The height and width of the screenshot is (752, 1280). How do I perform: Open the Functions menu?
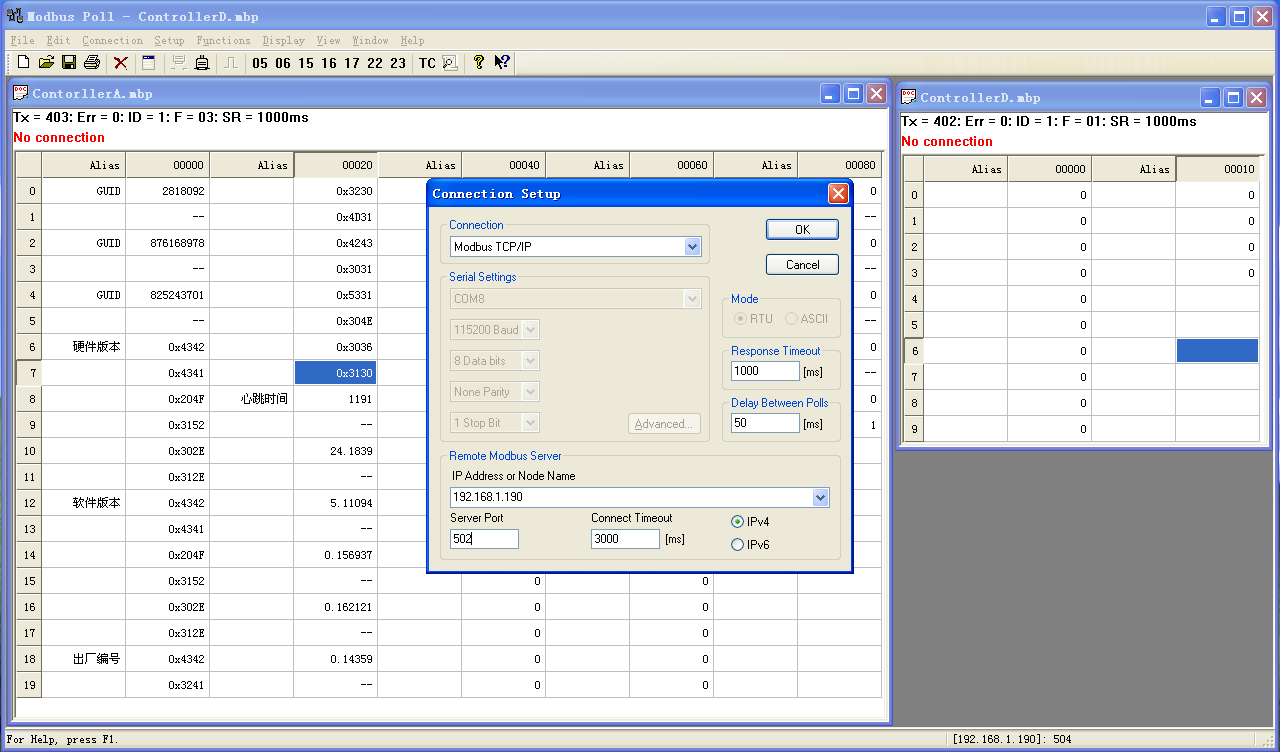tap(223, 41)
